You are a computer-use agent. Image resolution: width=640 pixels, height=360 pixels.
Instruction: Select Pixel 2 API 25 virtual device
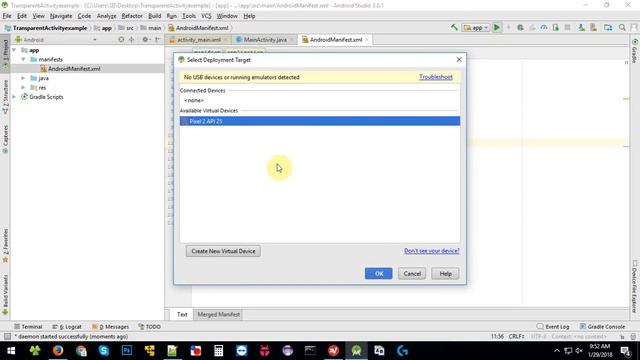pyautogui.click(x=320, y=121)
